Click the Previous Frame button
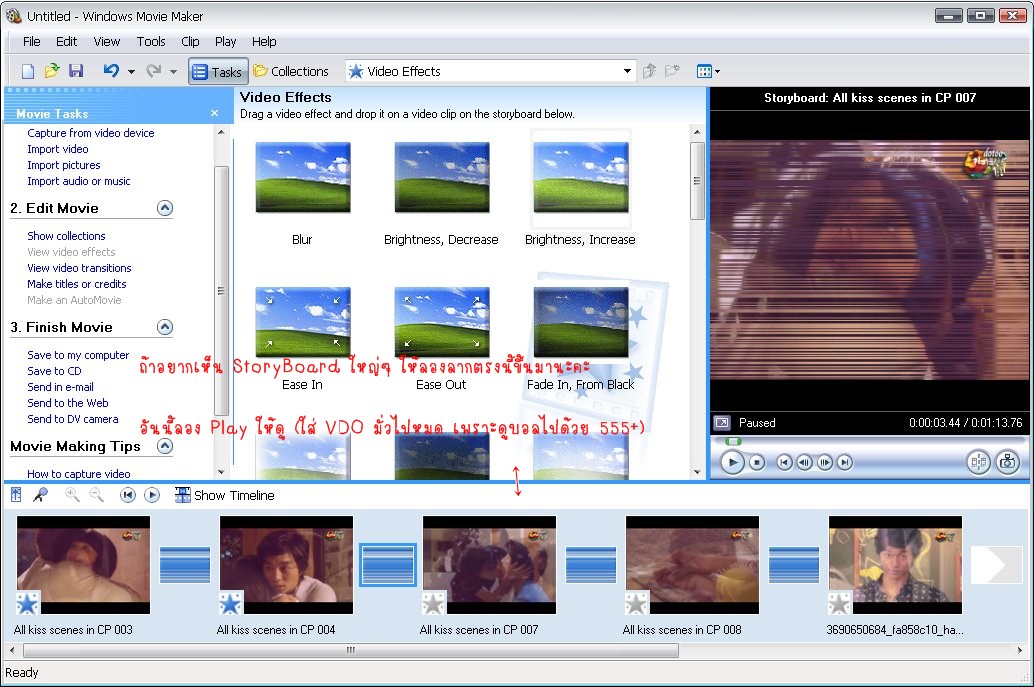 tap(805, 462)
